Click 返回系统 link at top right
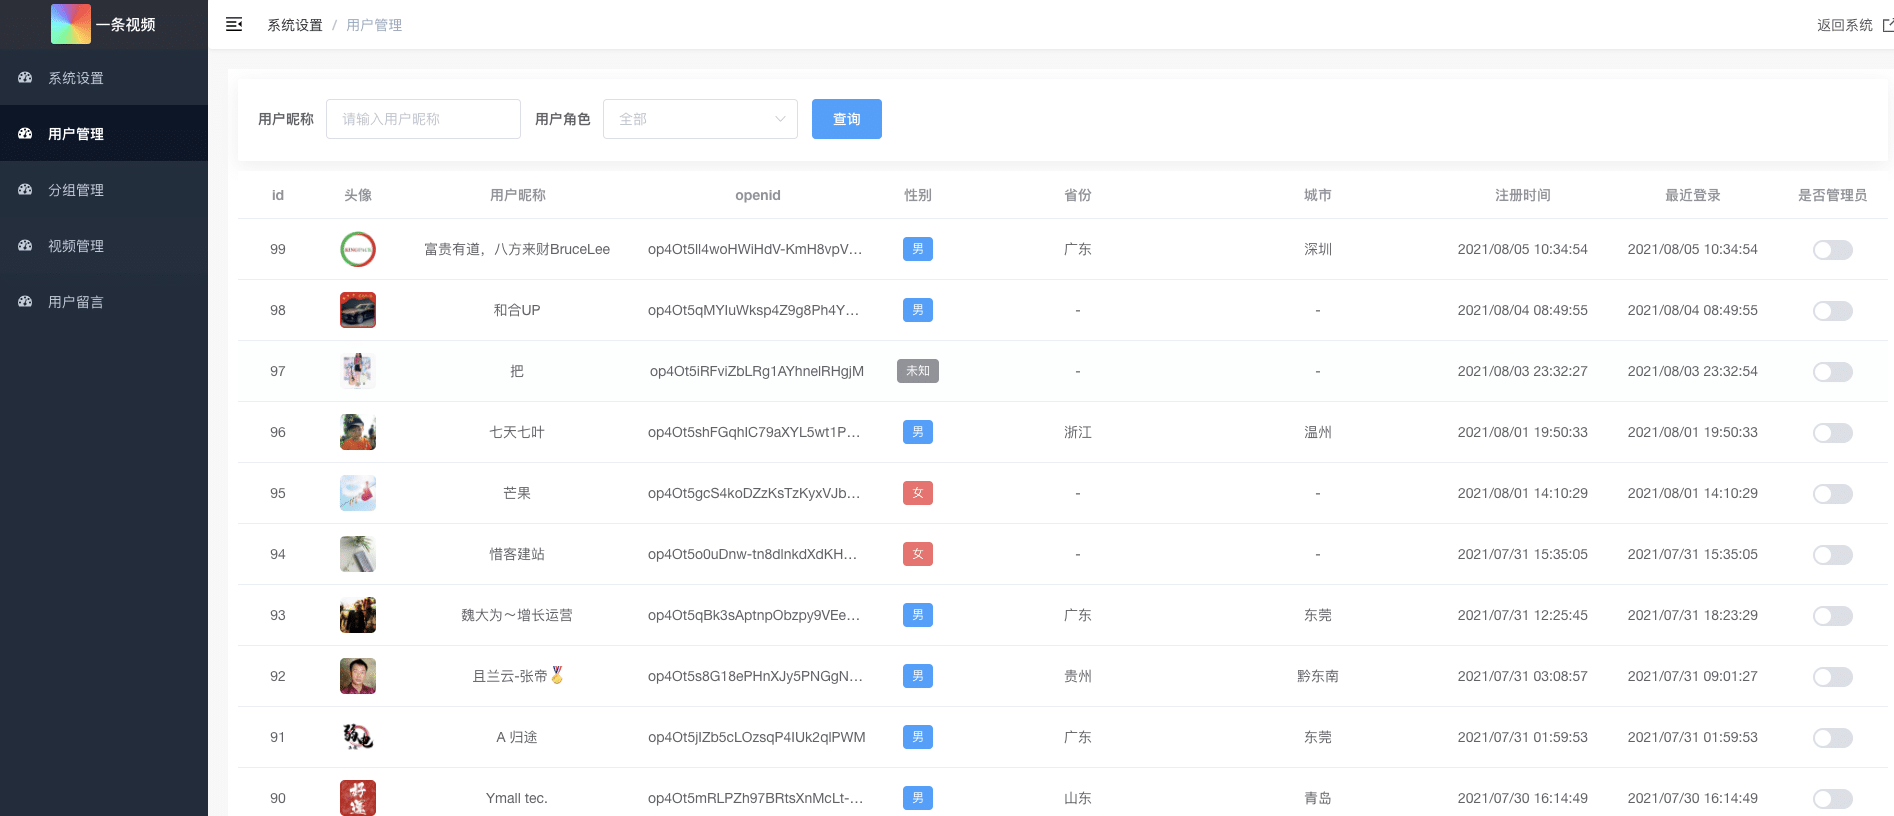 [x=1845, y=25]
